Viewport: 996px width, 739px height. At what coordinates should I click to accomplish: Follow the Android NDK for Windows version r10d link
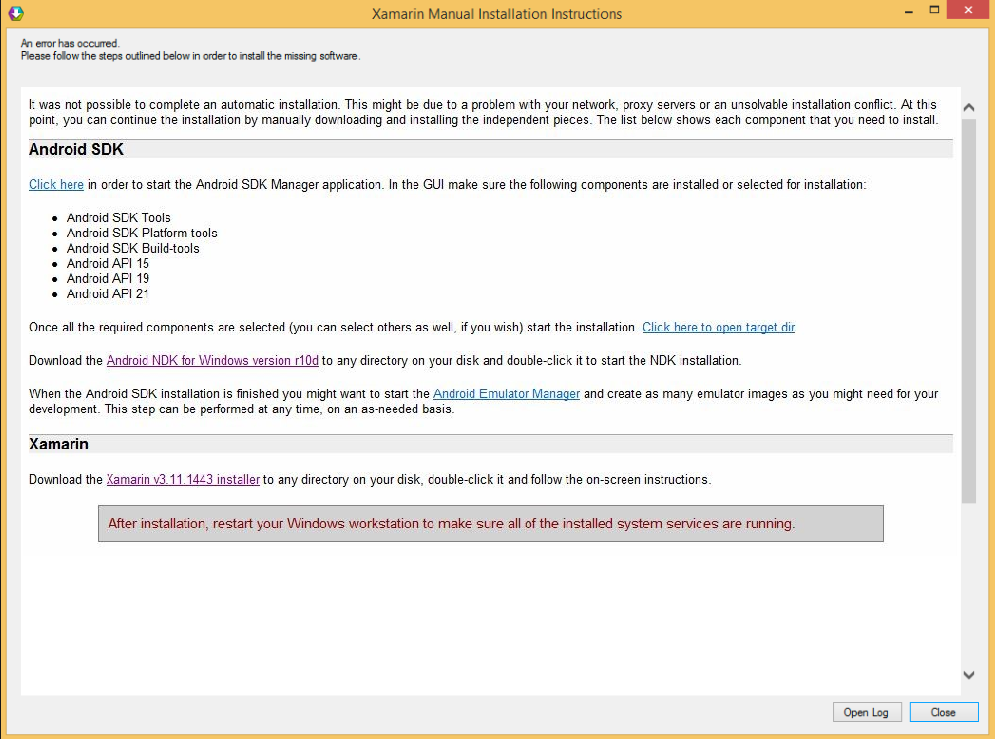tap(213, 360)
